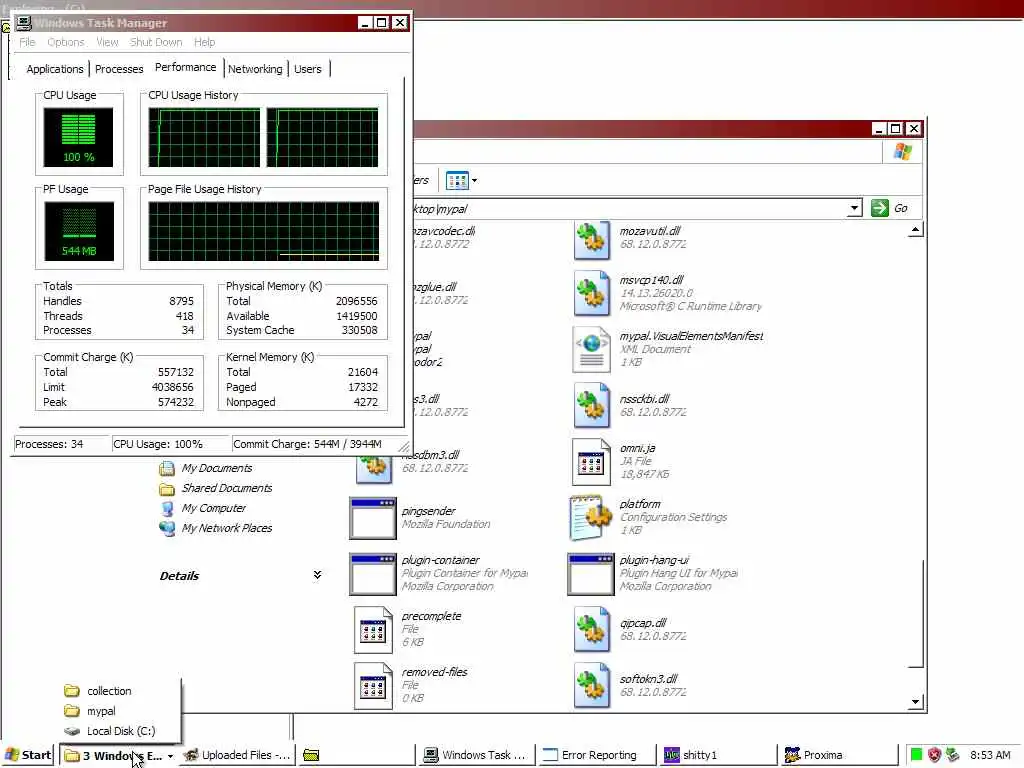Select the plugin-hang-ui application icon
Viewport: 1024px width, 768px height.
pos(590,574)
